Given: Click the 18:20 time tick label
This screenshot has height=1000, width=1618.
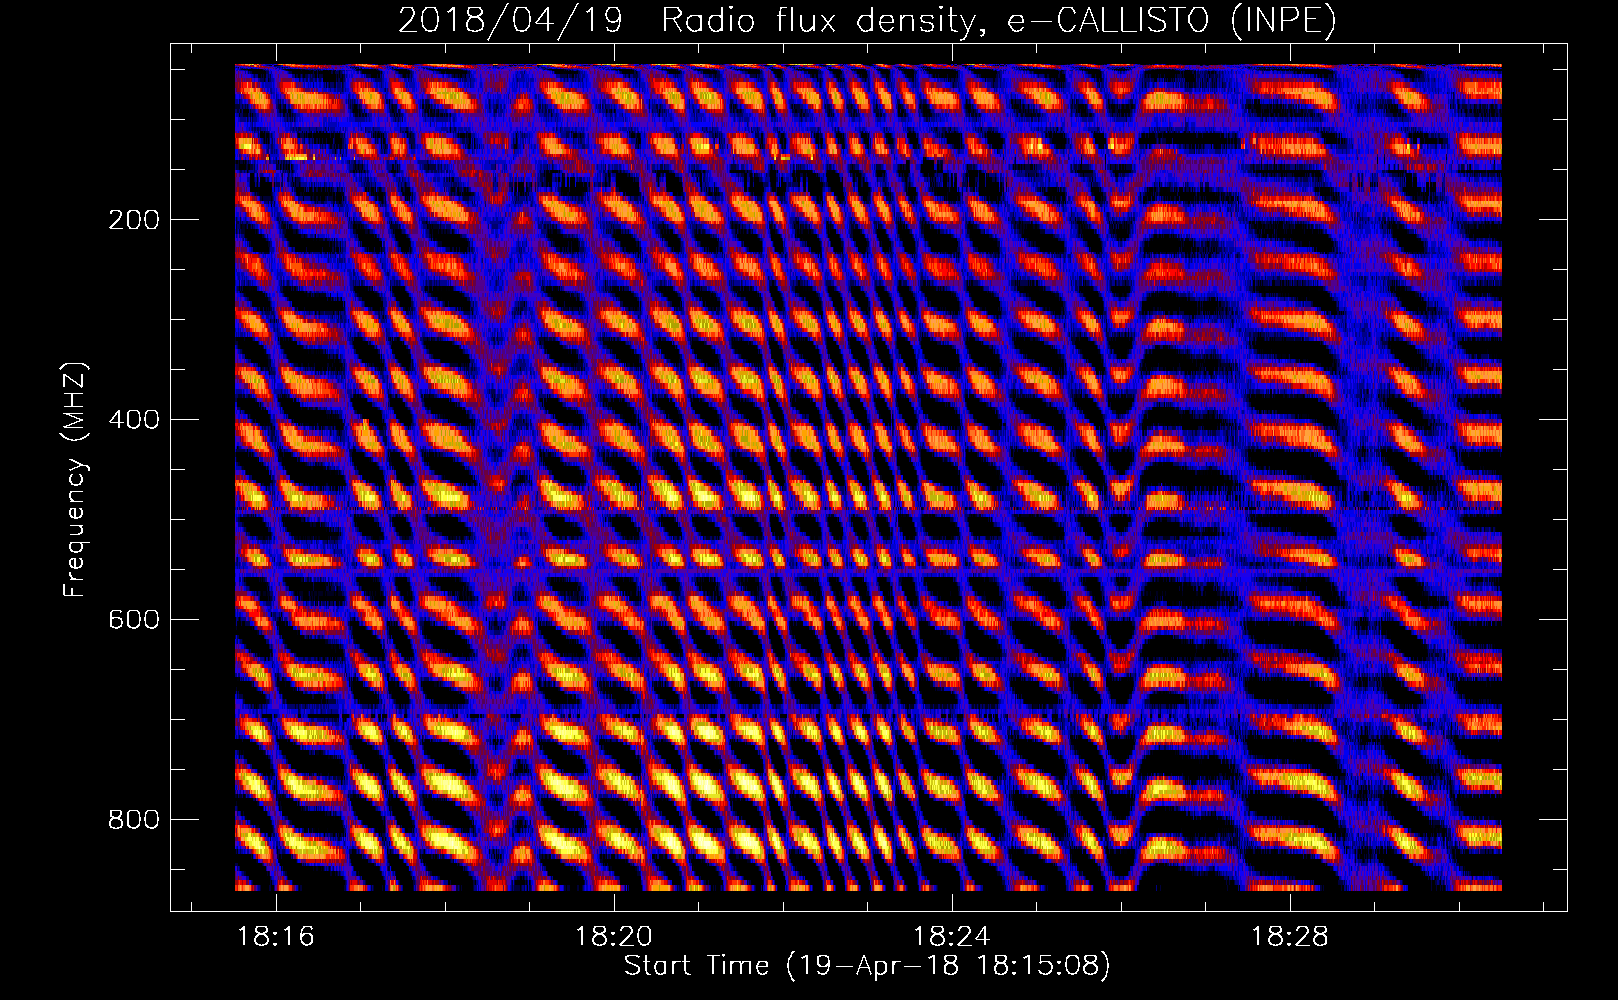Looking at the screenshot, I should click(614, 936).
